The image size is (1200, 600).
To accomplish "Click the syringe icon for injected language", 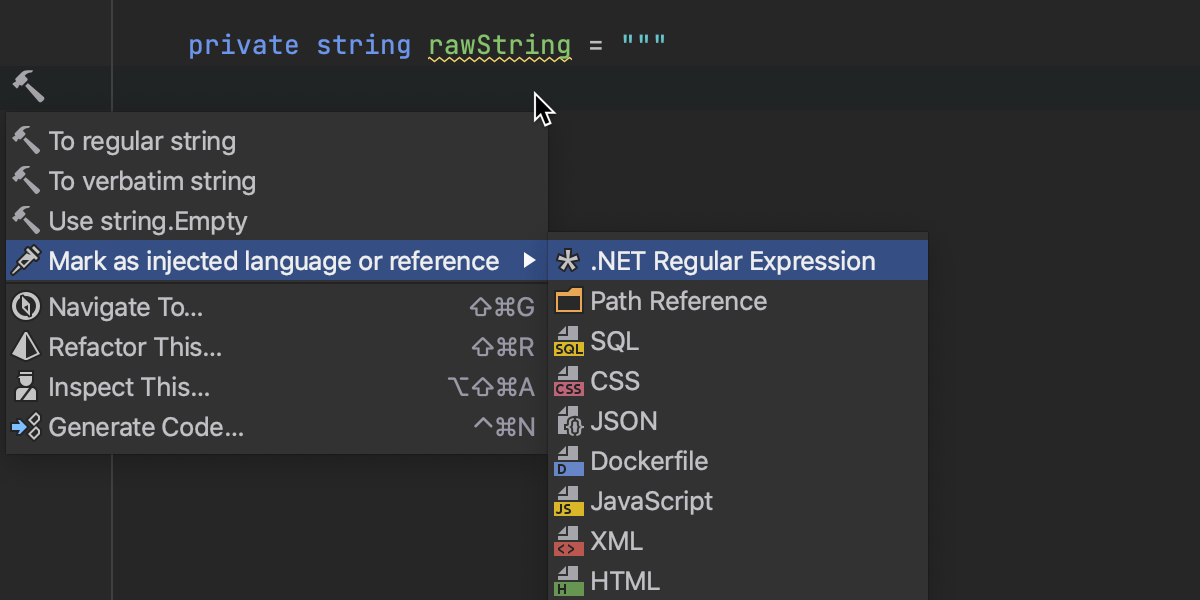I will coord(25,261).
